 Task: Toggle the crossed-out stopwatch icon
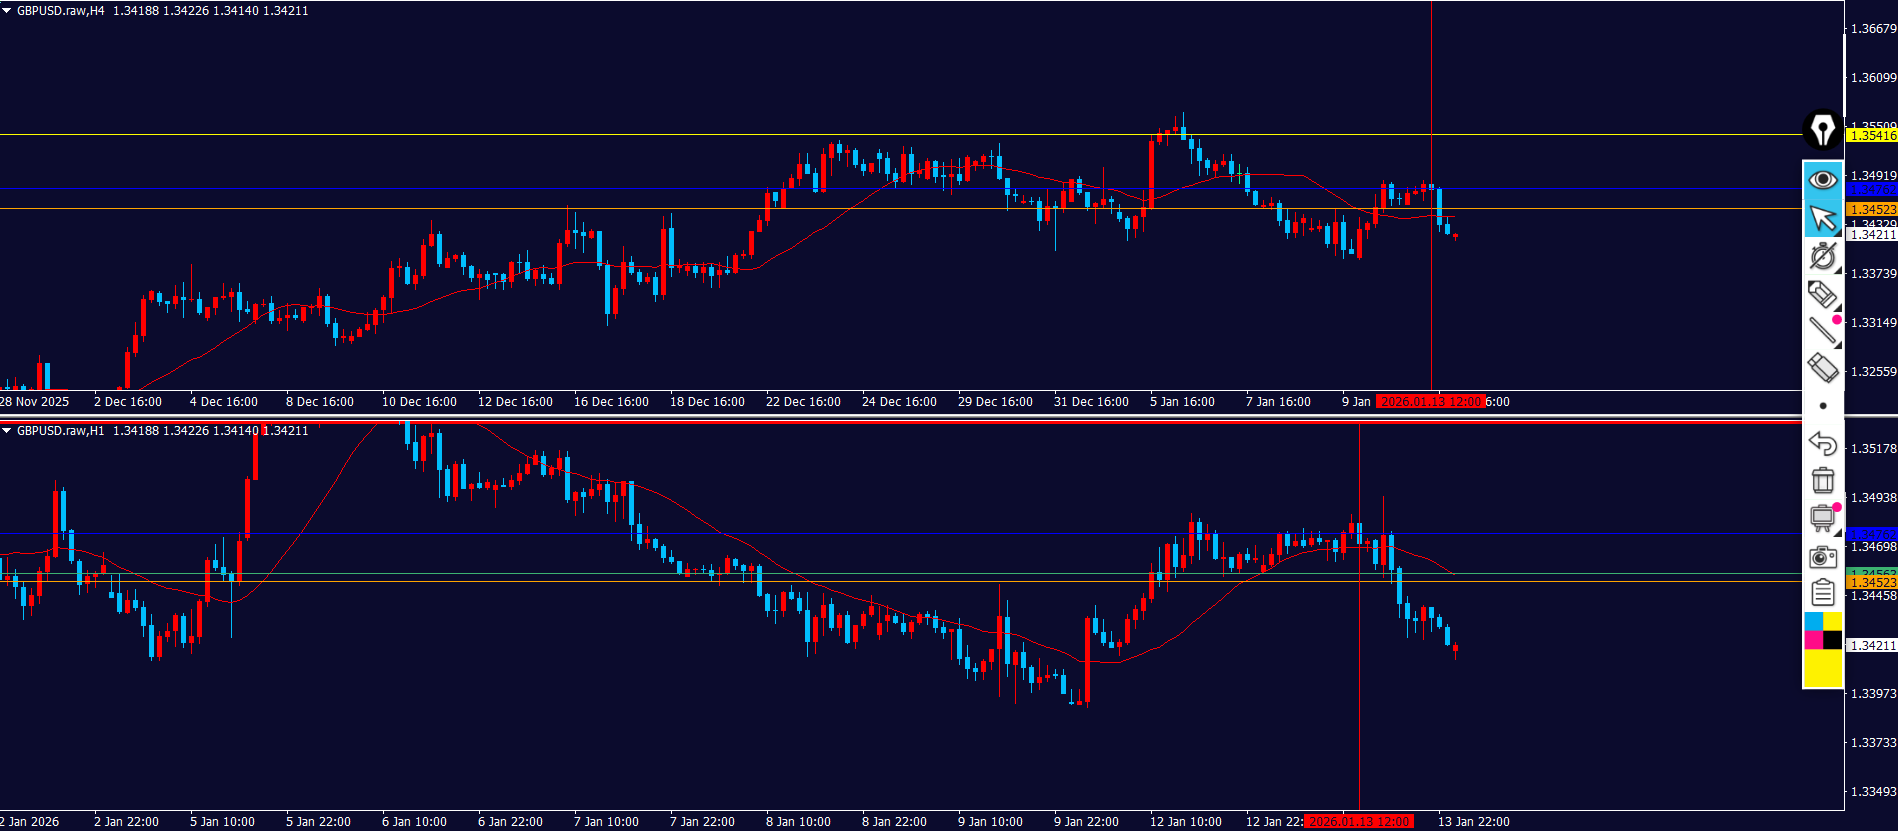(1822, 257)
